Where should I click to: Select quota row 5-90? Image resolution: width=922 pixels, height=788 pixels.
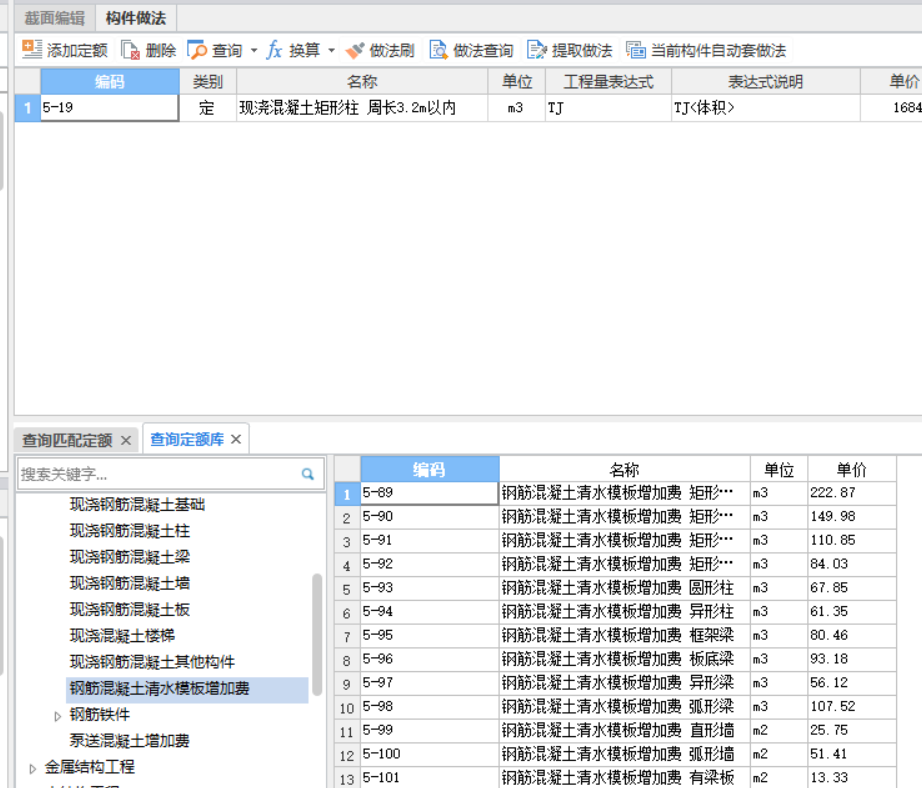coord(615,517)
